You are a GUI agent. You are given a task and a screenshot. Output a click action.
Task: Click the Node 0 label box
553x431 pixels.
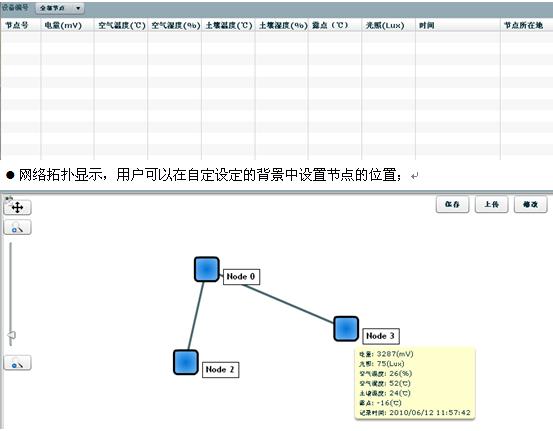(241, 277)
